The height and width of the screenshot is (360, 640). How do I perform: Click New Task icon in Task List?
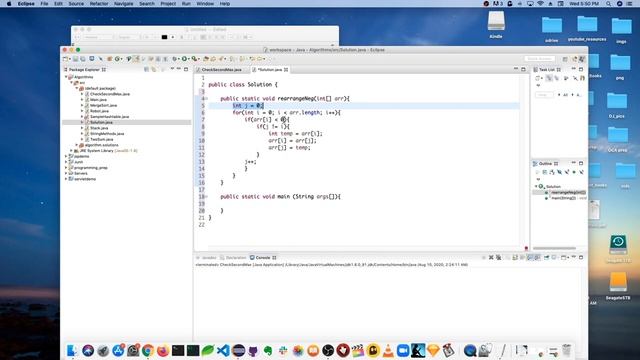coord(539,78)
